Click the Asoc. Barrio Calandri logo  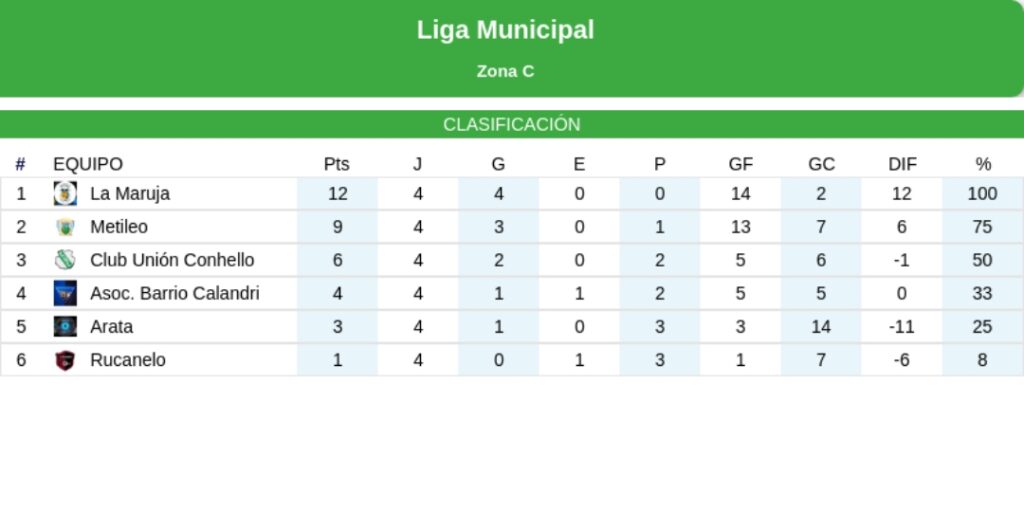[x=65, y=293]
